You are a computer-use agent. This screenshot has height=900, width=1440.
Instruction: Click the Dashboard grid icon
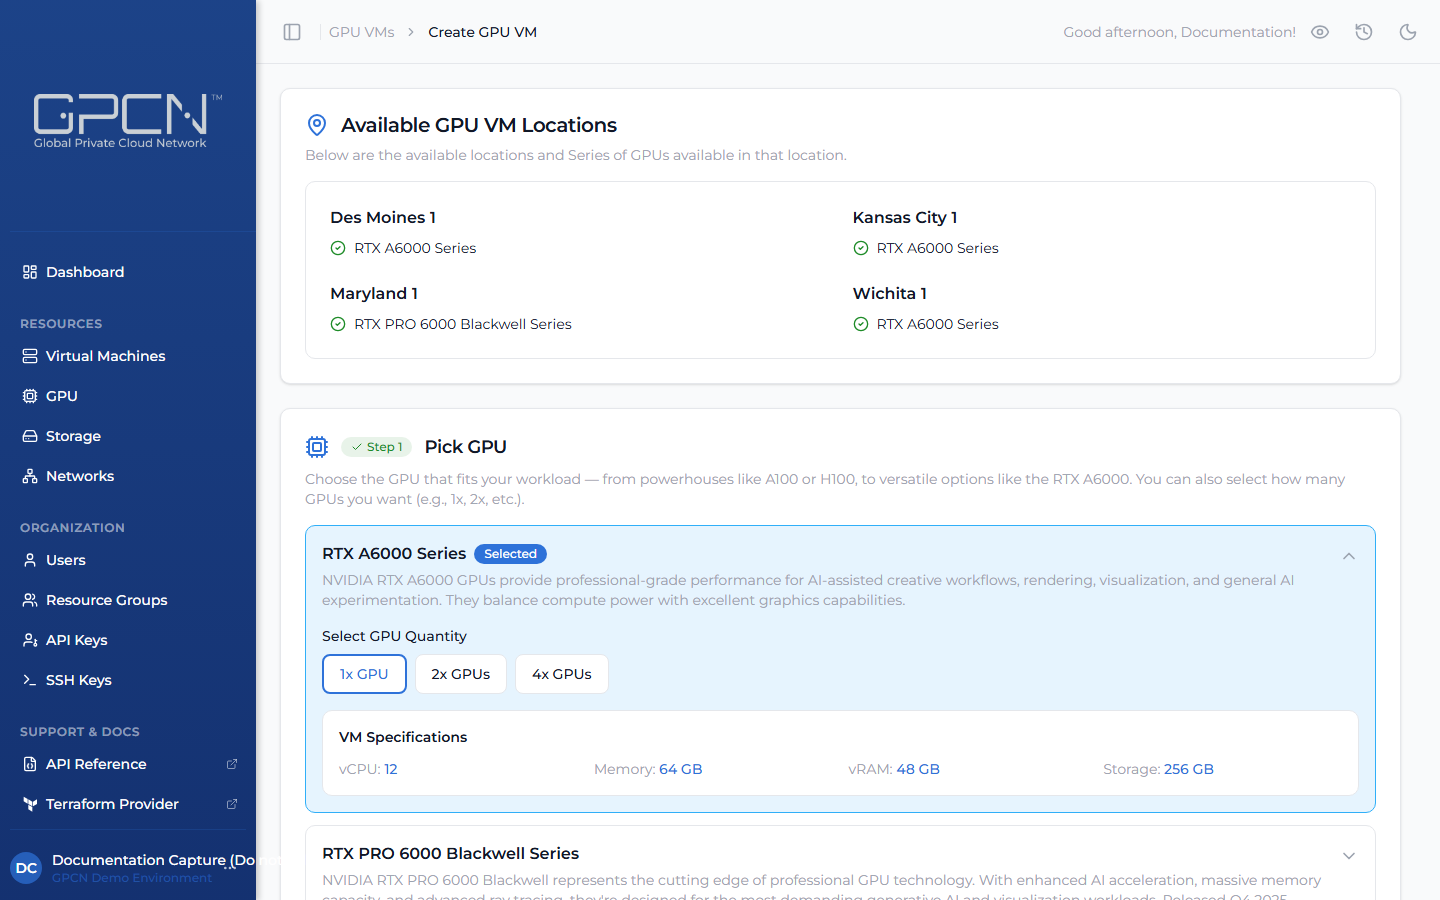[x=30, y=272]
